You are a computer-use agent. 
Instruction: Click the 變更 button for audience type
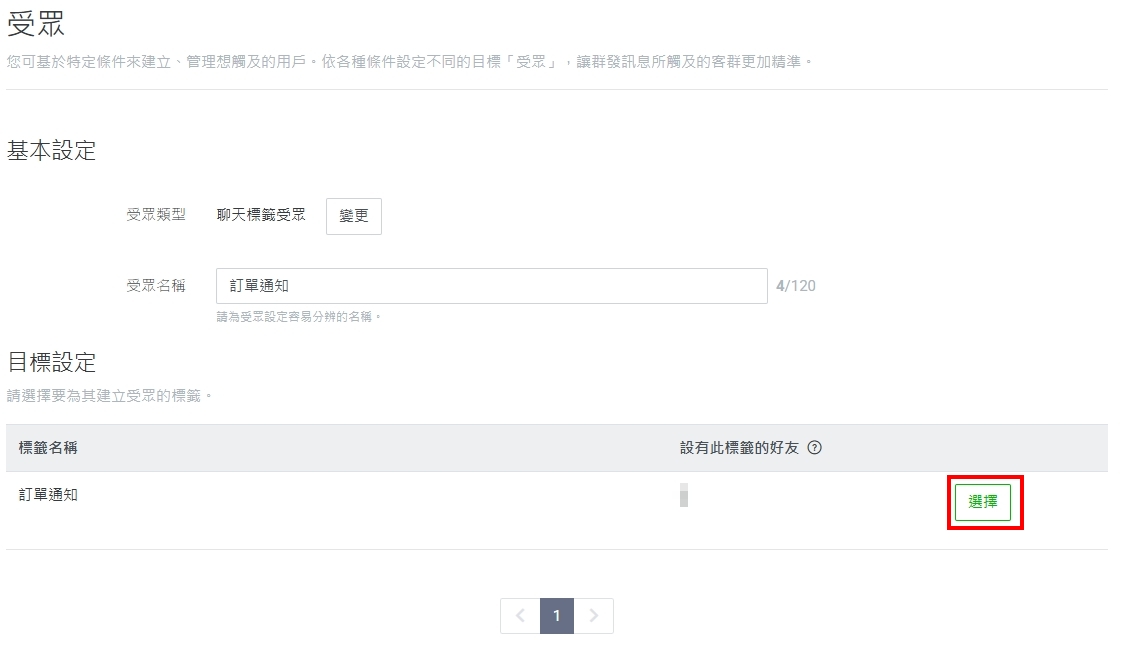coord(354,216)
